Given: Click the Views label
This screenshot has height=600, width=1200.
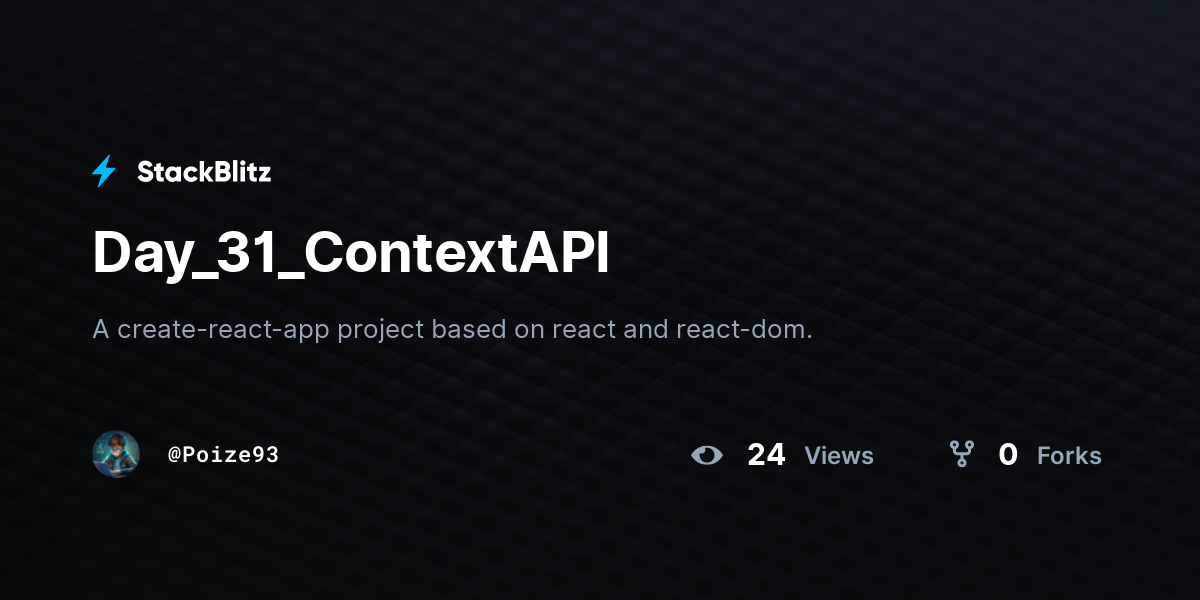Looking at the screenshot, I should [839, 456].
